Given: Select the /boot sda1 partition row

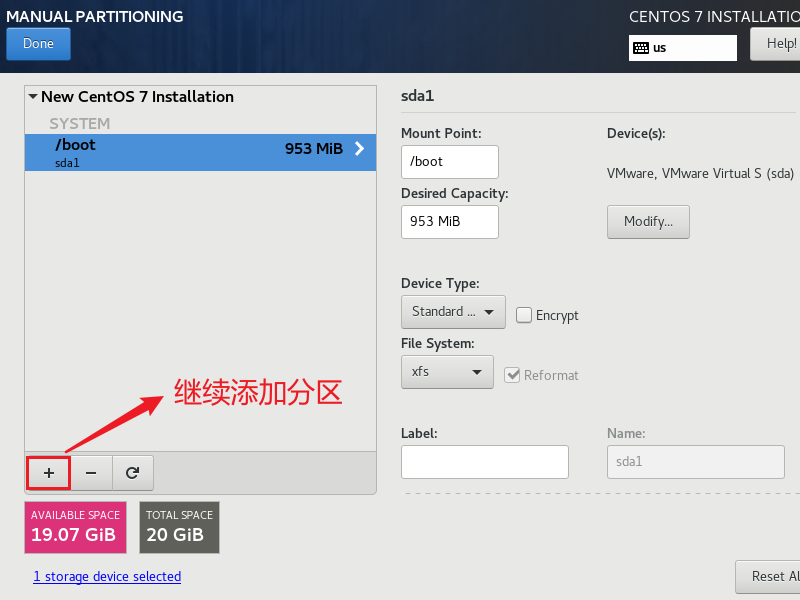Looking at the screenshot, I should pos(201,152).
